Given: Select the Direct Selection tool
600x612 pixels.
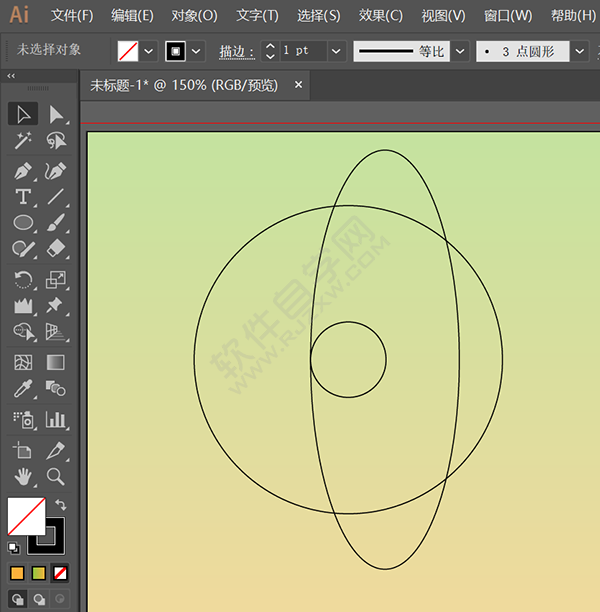Looking at the screenshot, I should point(56,114).
